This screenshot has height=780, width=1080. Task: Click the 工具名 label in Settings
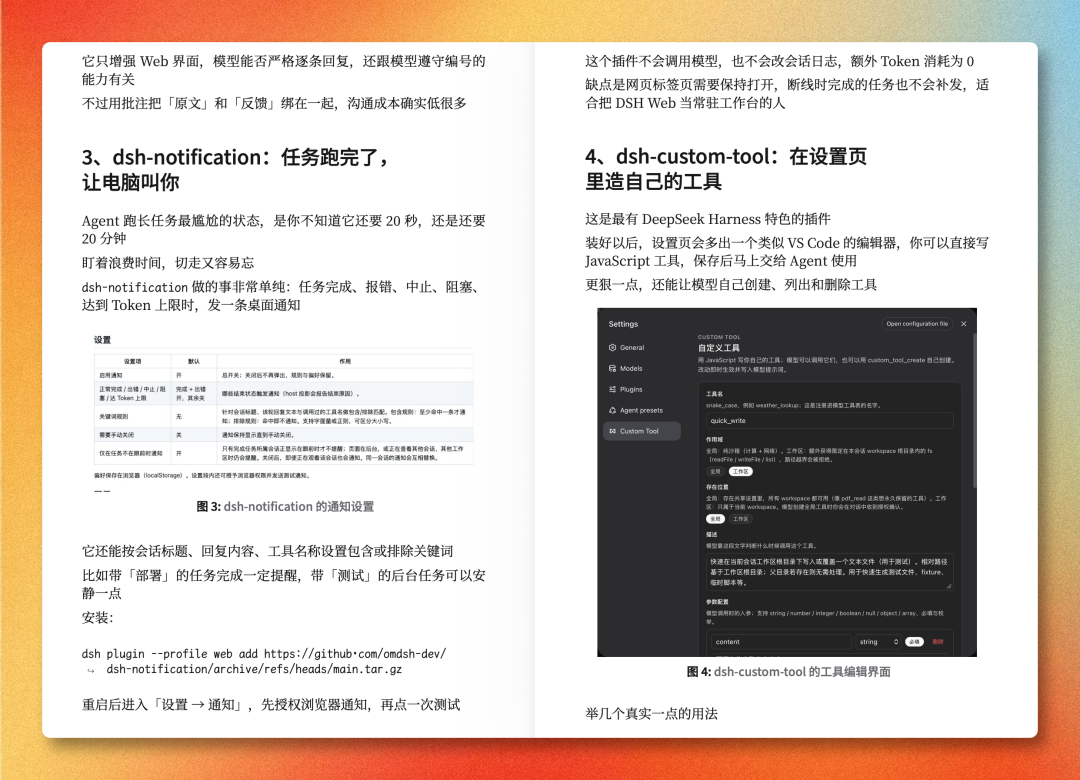point(714,394)
